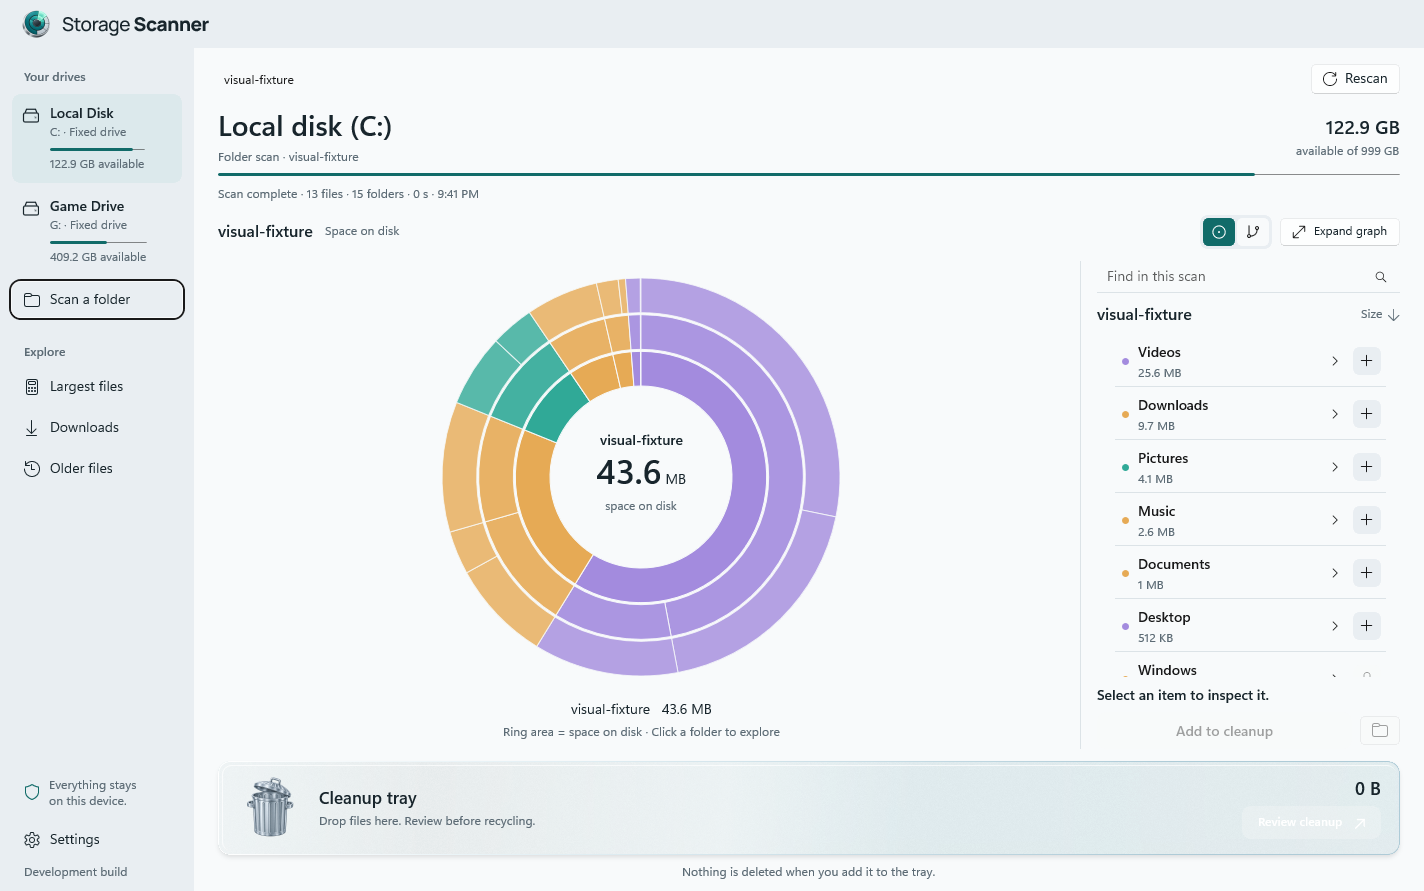Select Local Disk C: drive
The image size is (1424, 891).
[97, 138]
